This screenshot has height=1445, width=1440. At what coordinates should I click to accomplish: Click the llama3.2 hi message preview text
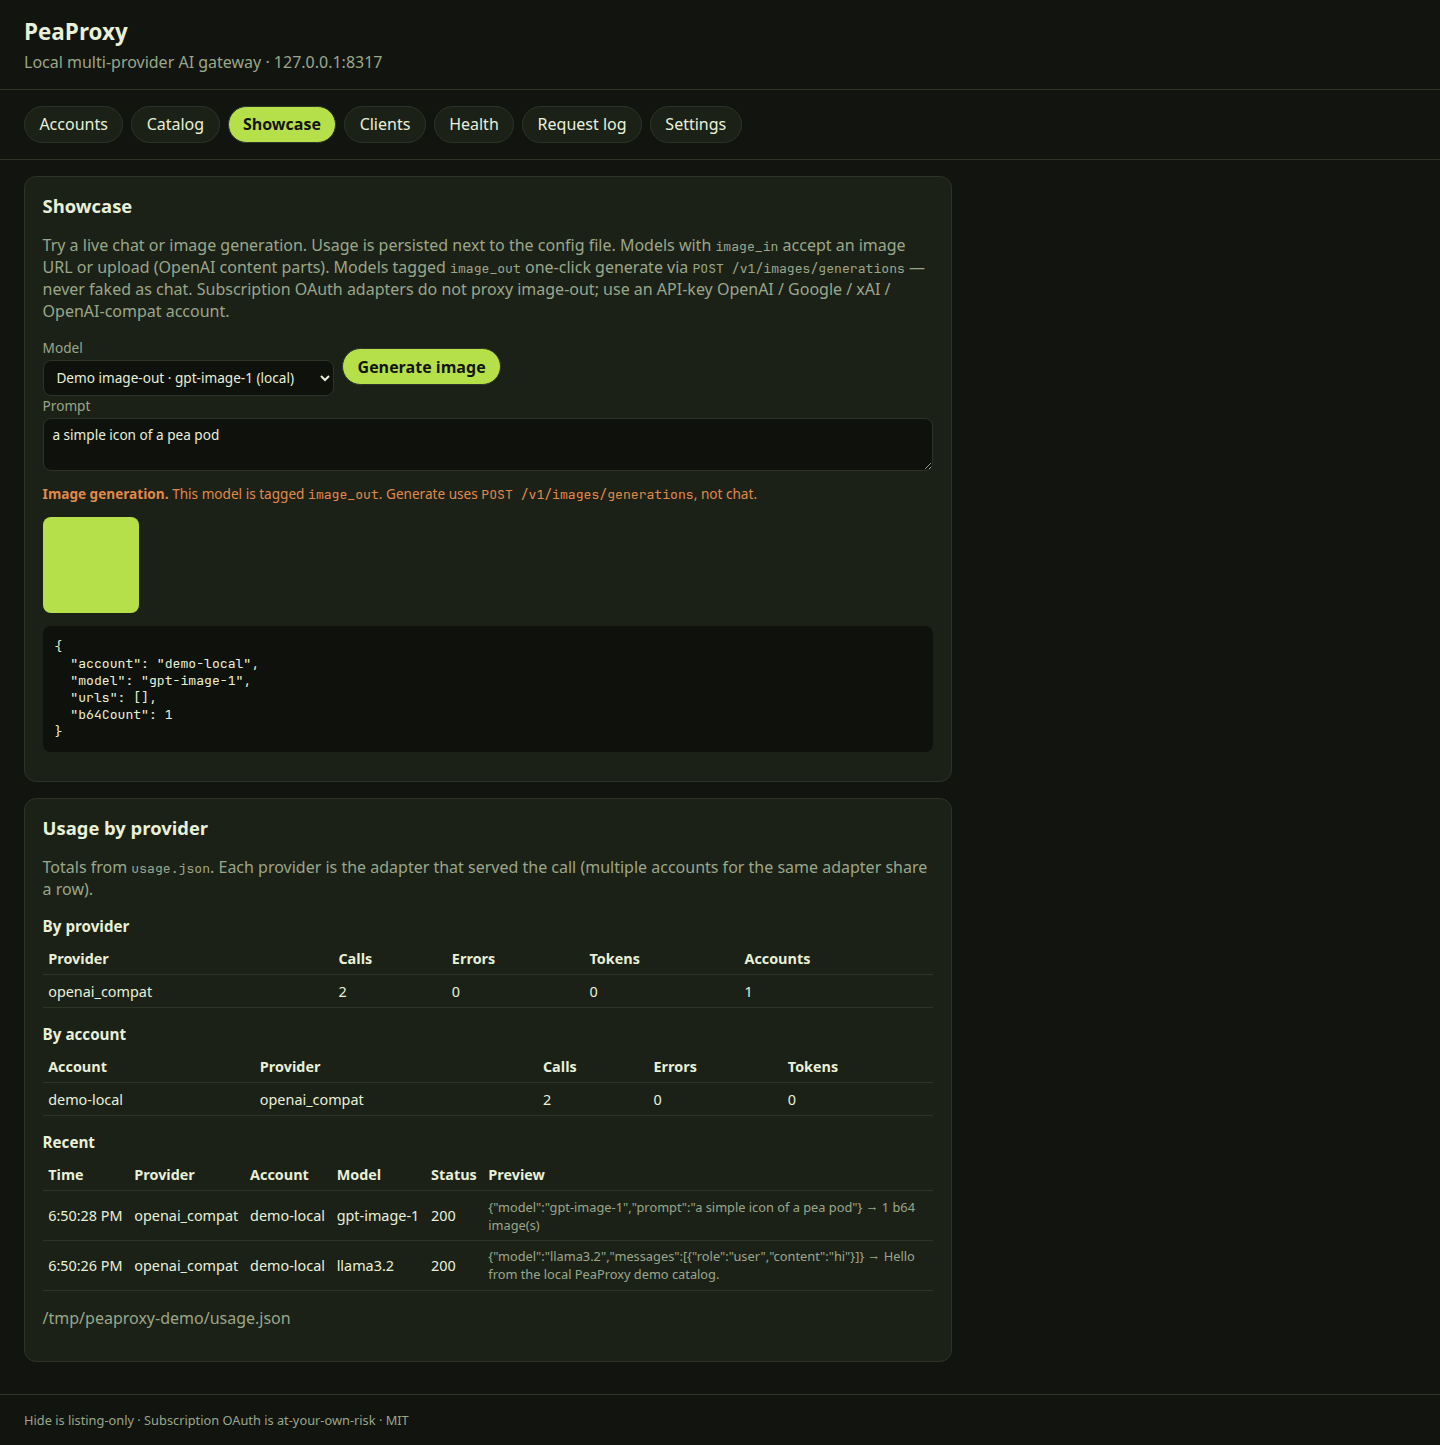701,1265
